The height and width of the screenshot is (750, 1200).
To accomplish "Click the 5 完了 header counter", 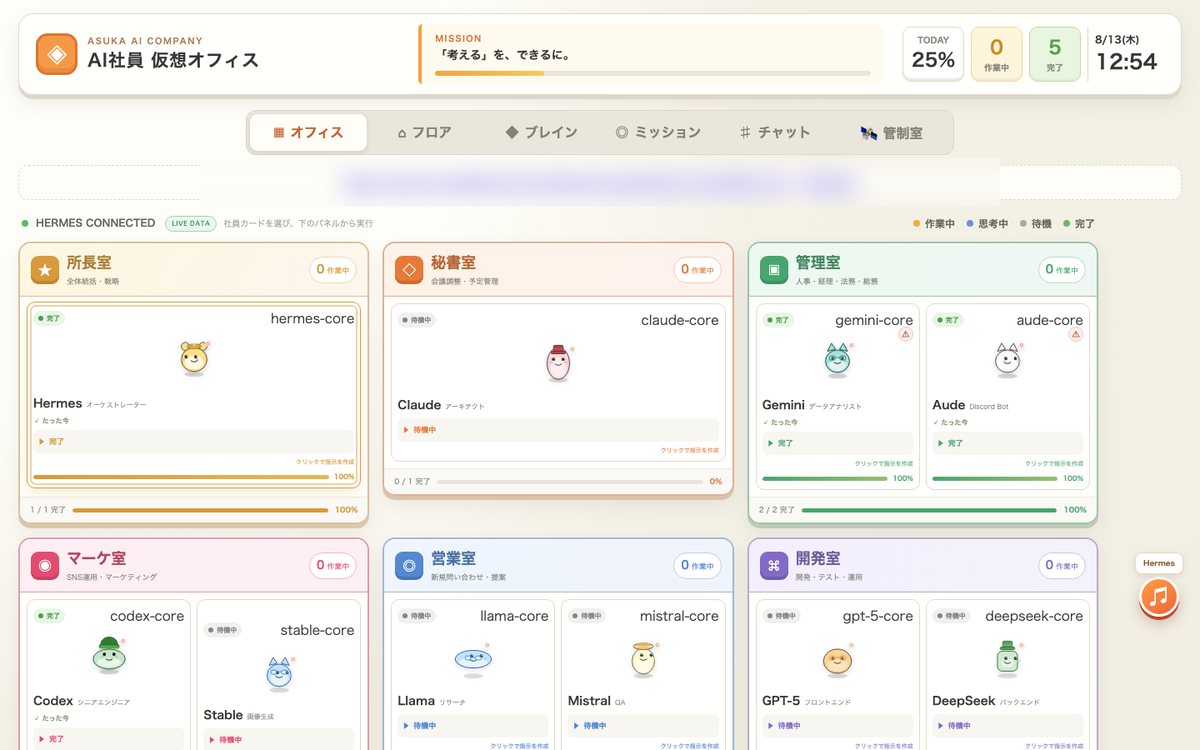I will pyautogui.click(x=1055, y=54).
